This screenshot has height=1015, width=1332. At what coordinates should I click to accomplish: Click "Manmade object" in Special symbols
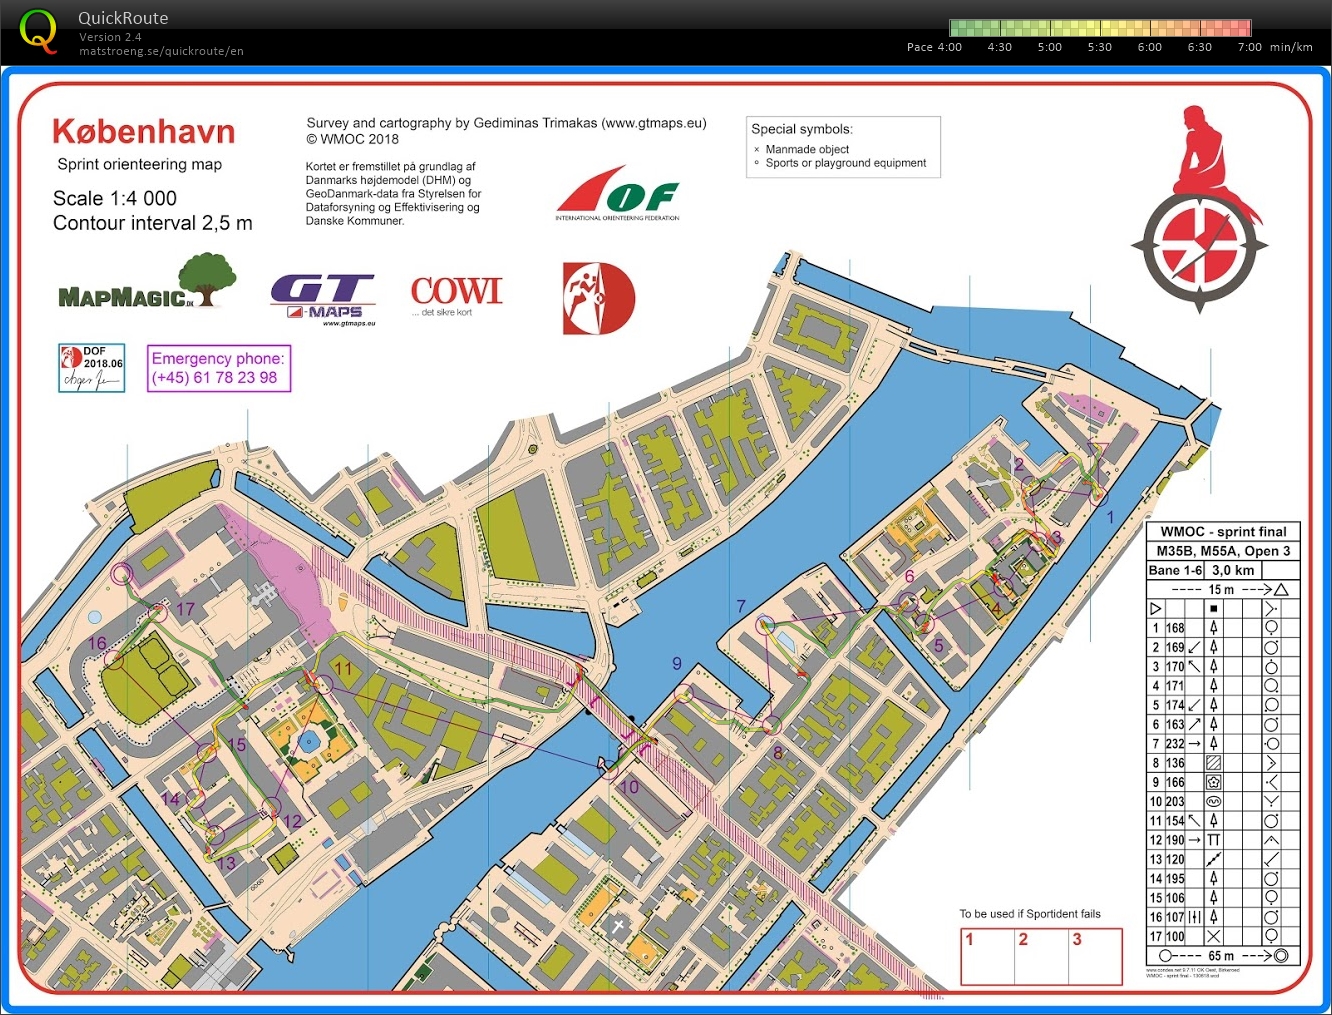tap(807, 149)
